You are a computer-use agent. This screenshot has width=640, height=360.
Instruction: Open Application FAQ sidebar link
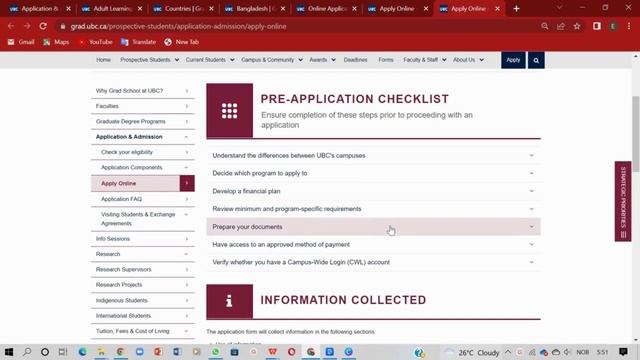142,199
